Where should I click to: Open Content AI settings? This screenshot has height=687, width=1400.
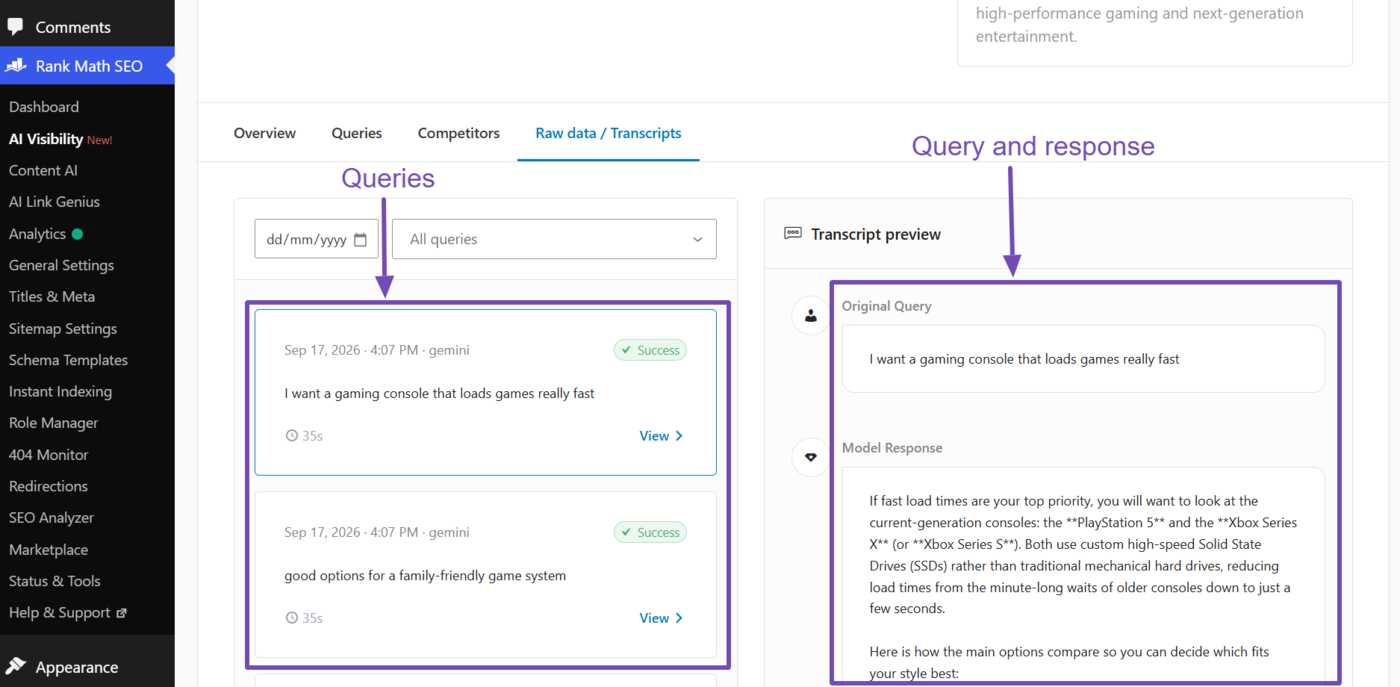tap(43, 170)
